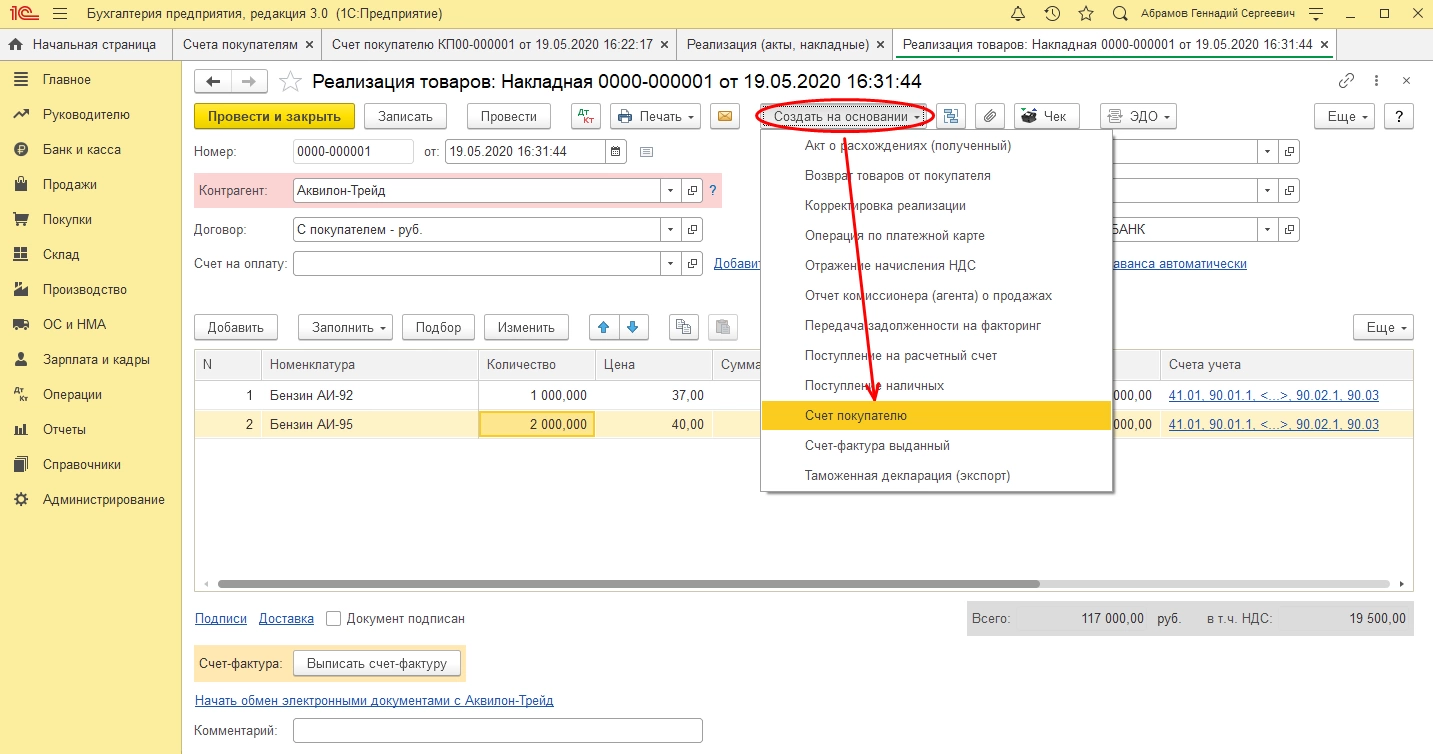The width and height of the screenshot is (1433, 754).
Task: Add to favorites with the star icon
Action: coord(290,81)
